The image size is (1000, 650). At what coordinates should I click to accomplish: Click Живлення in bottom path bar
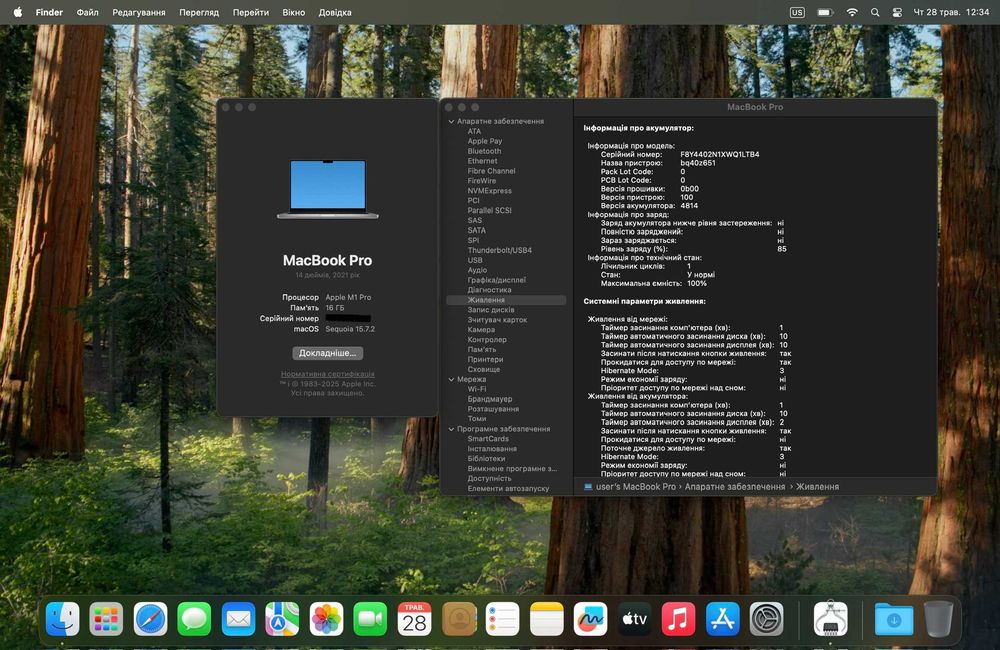click(818, 487)
